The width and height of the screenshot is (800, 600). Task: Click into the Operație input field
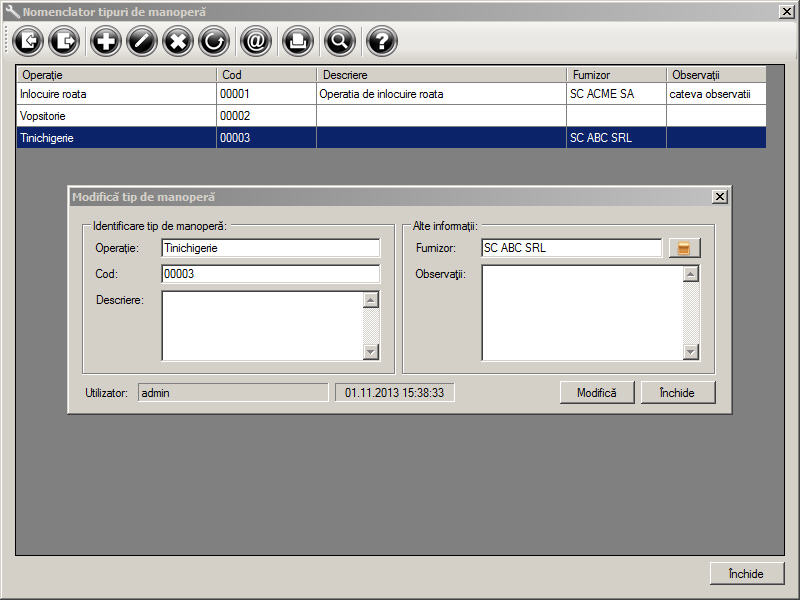pos(270,248)
